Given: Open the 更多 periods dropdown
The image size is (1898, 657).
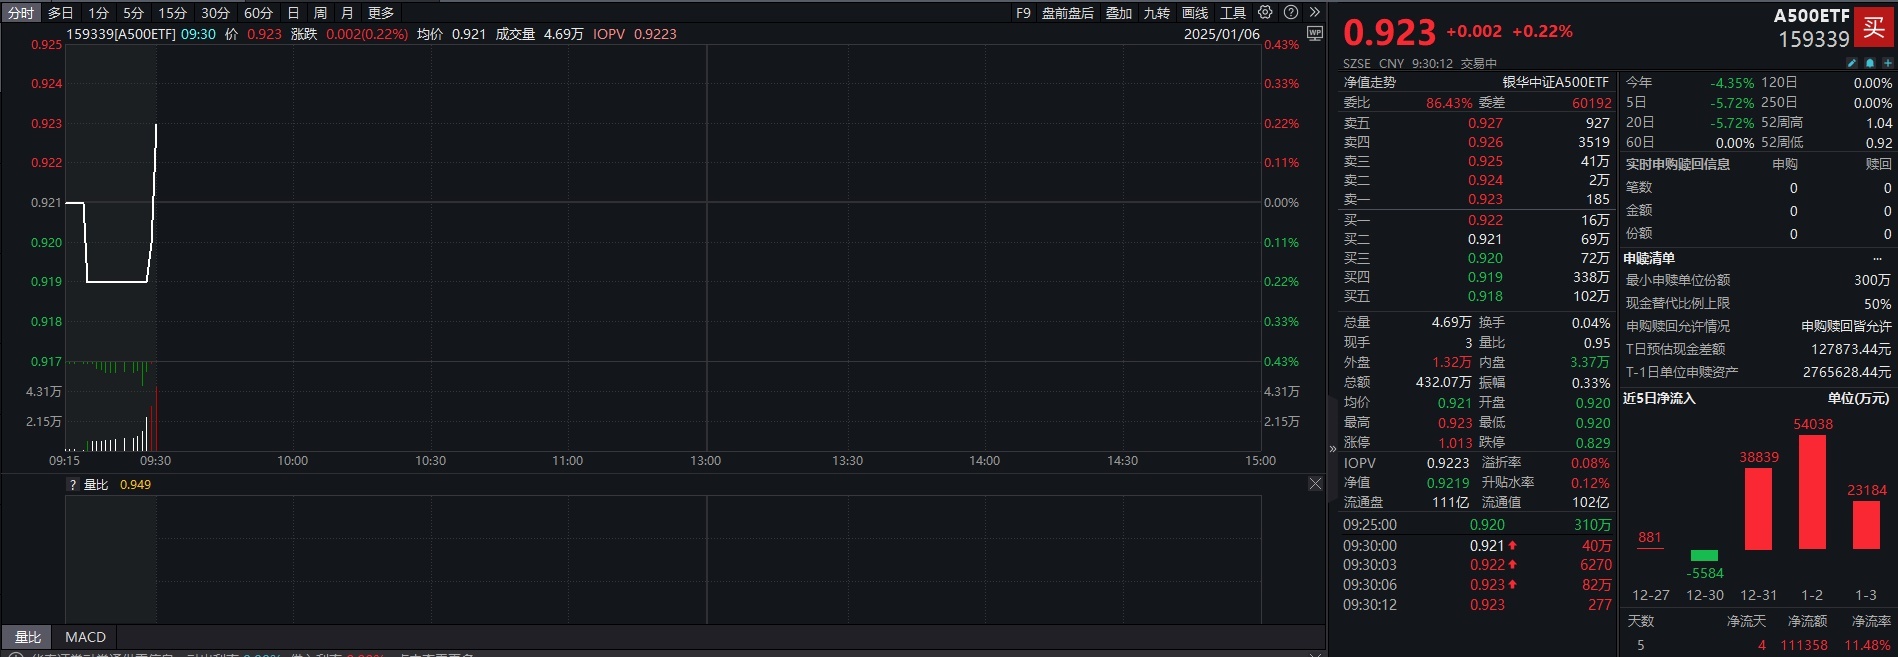Looking at the screenshot, I should pyautogui.click(x=381, y=13).
